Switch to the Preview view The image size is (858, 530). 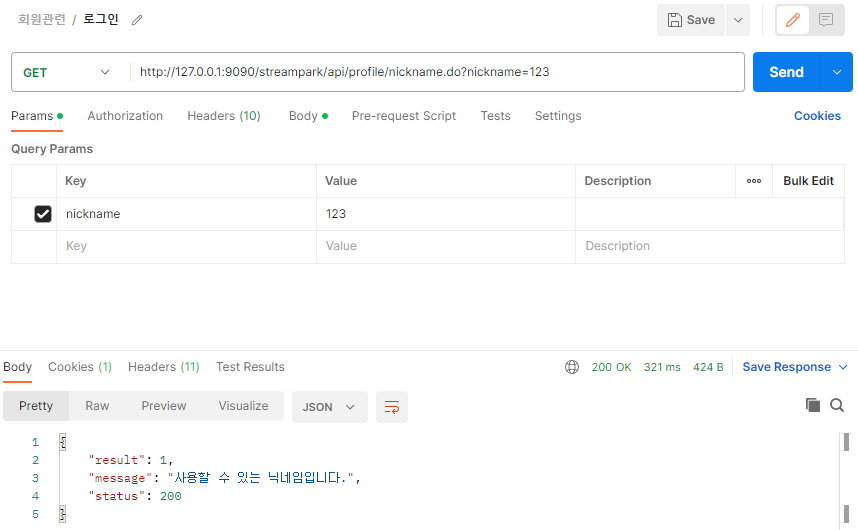(x=164, y=406)
